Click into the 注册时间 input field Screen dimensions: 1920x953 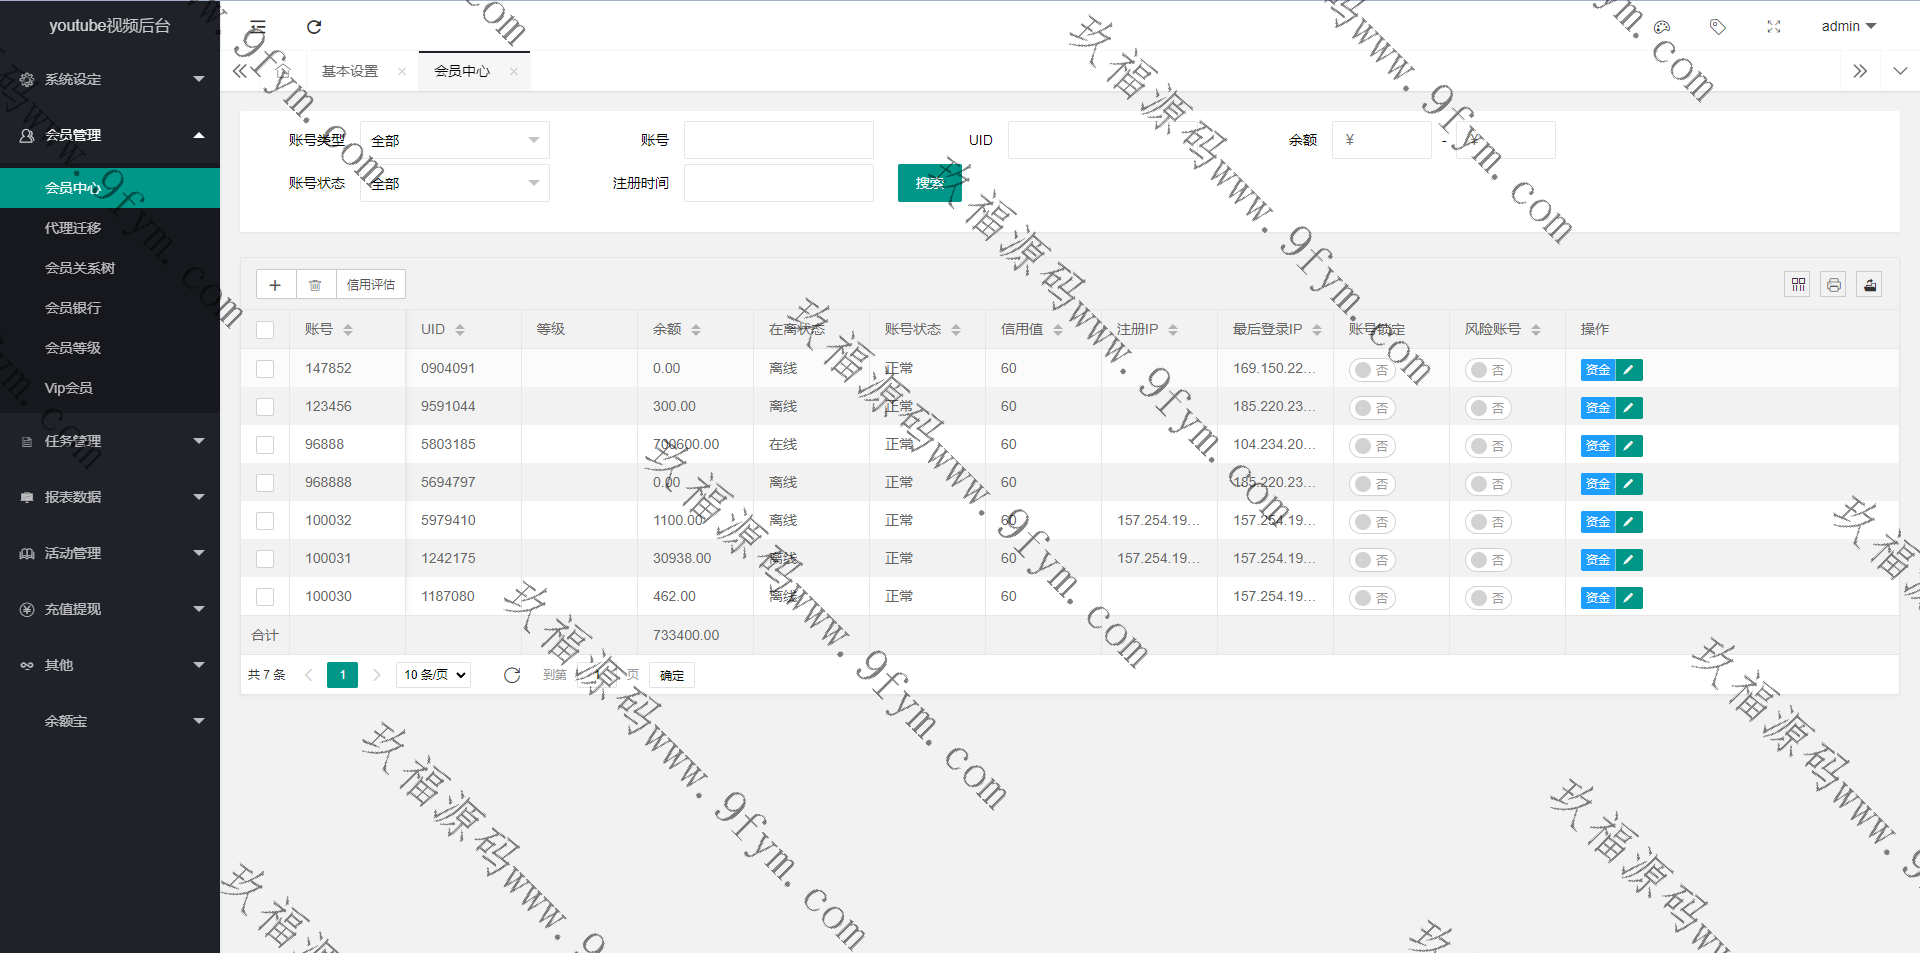pos(778,183)
